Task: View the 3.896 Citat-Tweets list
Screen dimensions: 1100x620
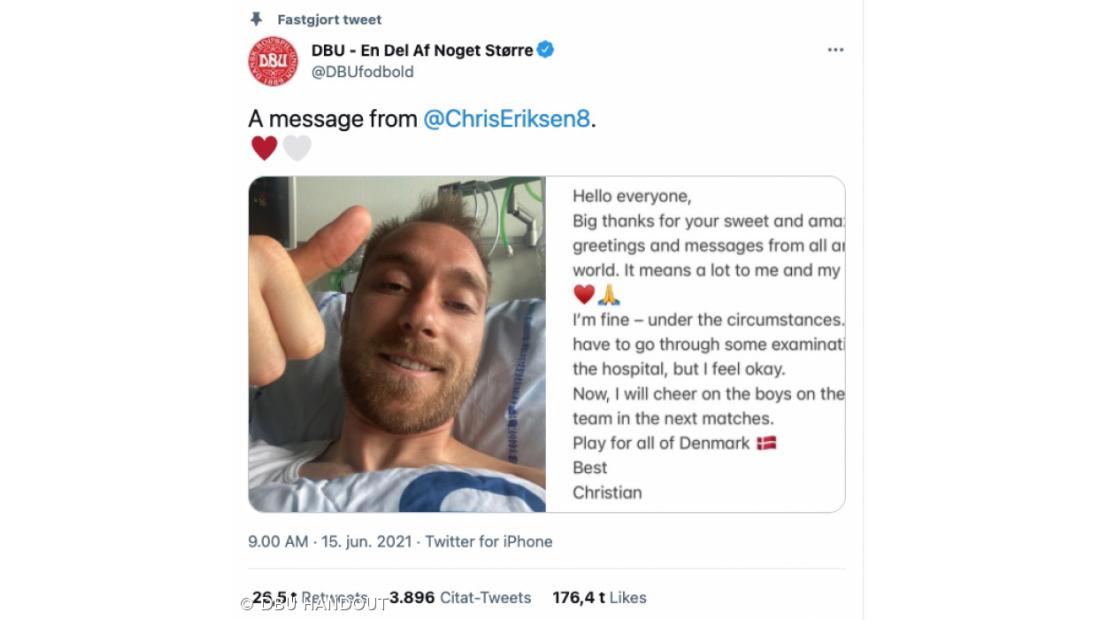Action: pyautogui.click(x=460, y=598)
